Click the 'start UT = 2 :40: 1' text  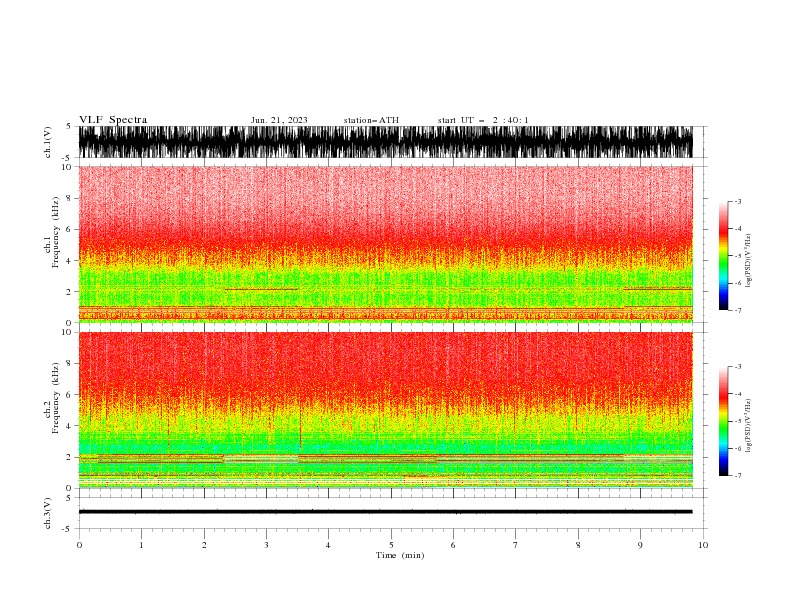coord(483,120)
